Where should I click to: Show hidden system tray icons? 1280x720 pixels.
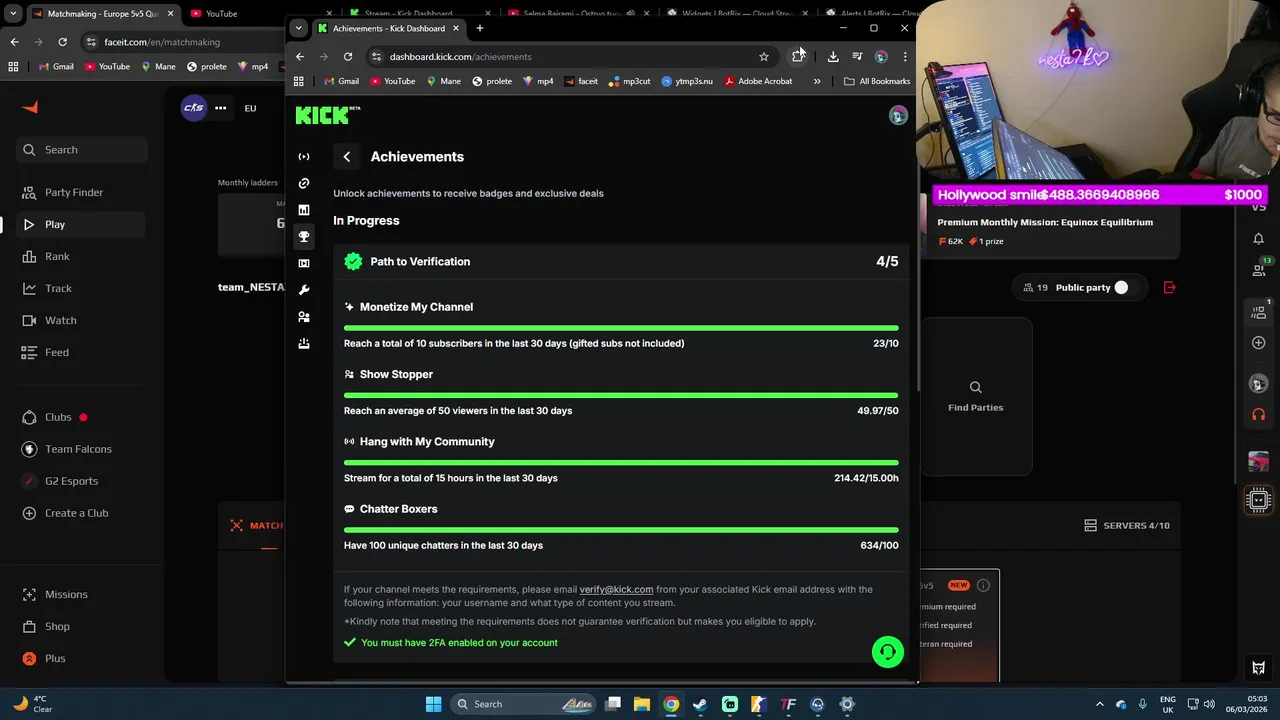pos(1100,704)
